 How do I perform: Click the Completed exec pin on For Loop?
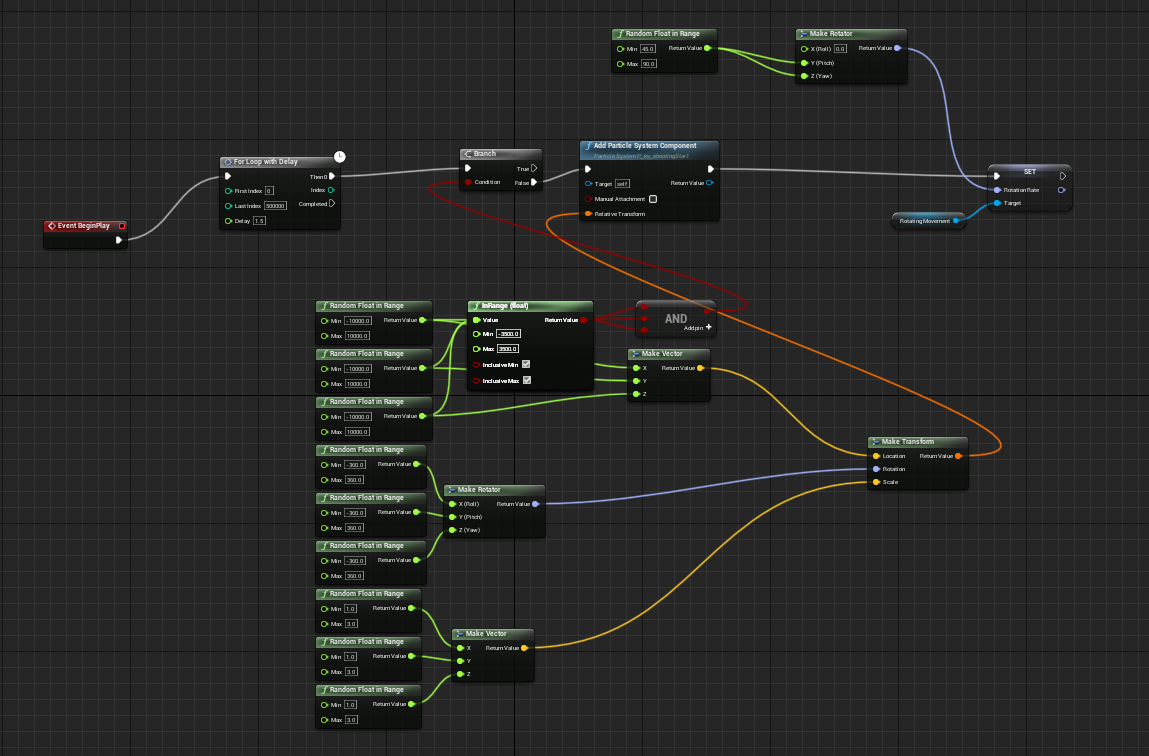[x=332, y=204]
